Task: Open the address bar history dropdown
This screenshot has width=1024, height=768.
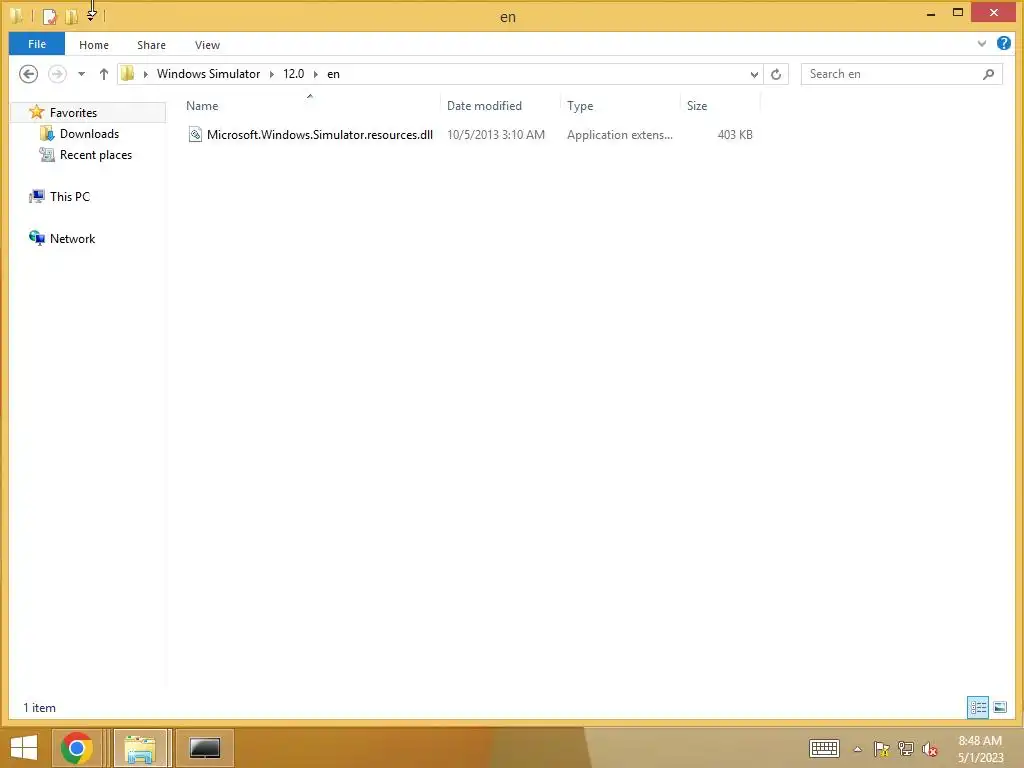Action: point(754,74)
